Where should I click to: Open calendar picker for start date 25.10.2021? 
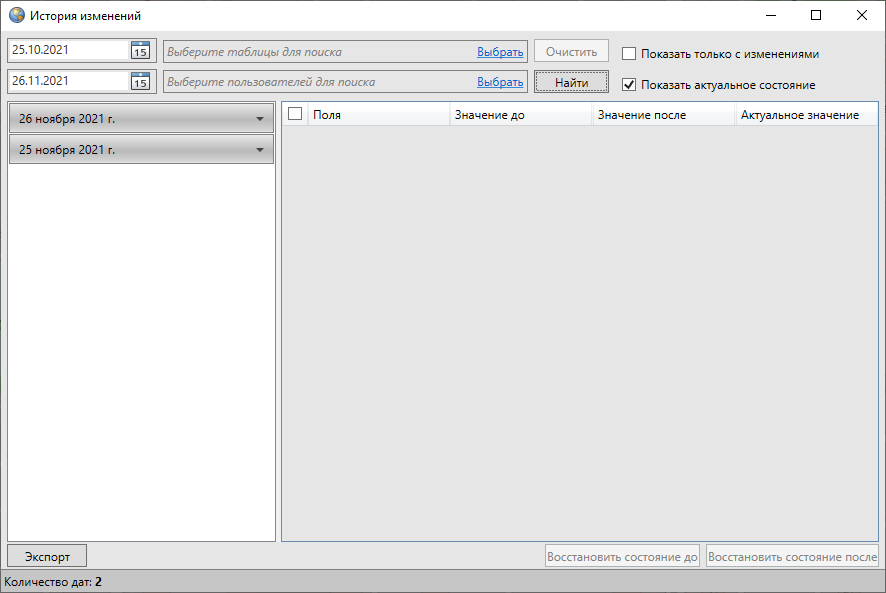click(140, 51)
